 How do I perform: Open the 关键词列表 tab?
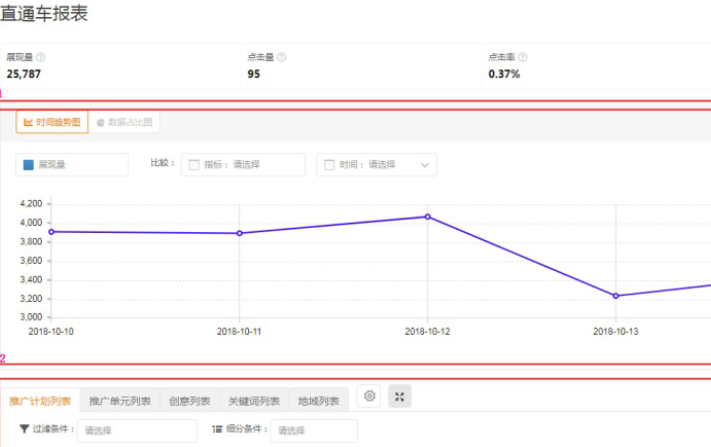[x=253, y=402]
